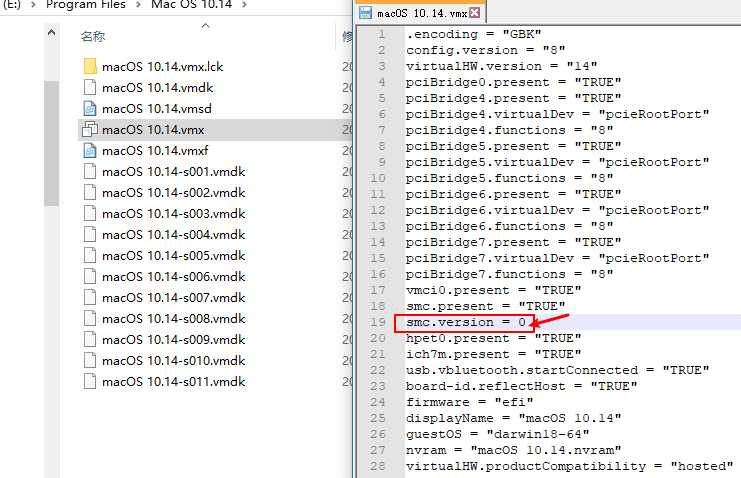Select the macOS 10.14.vmx.lck folder icon
Image resolution: width=741 pixels, height=478 pixels.
pyautogui.click(x=90, y=66)
